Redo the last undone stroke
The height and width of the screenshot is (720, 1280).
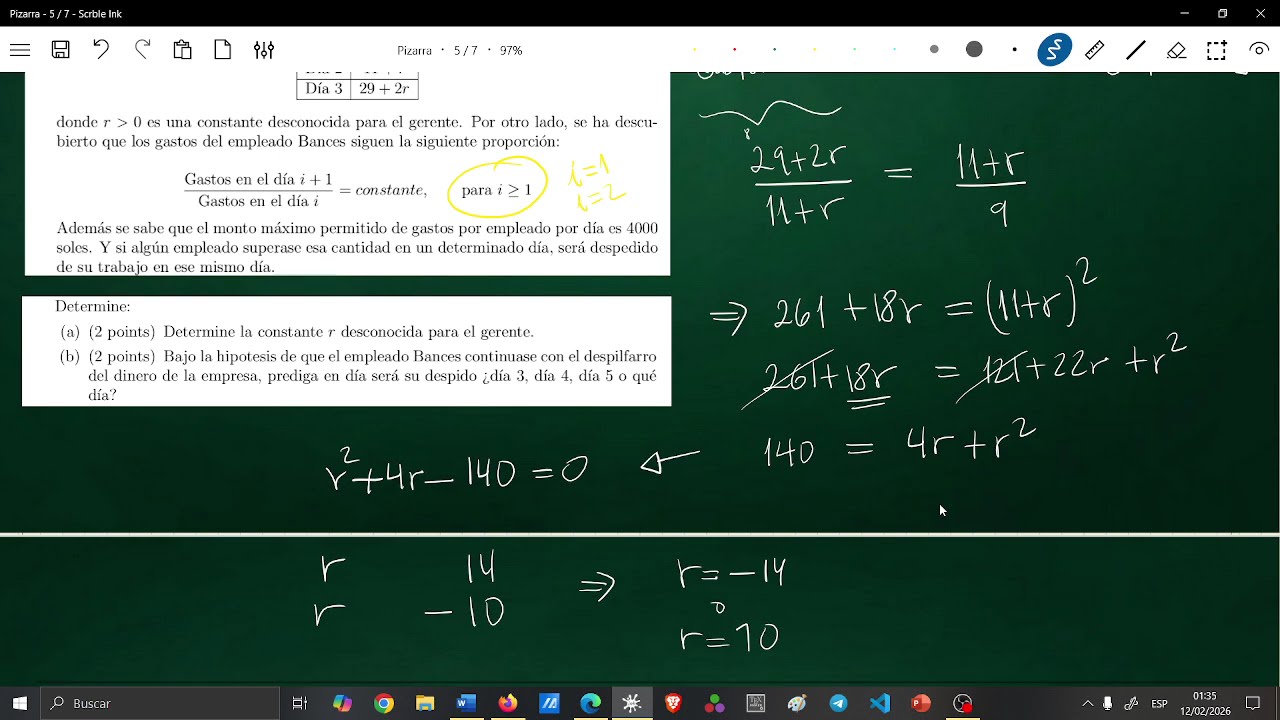click(142, 50)
